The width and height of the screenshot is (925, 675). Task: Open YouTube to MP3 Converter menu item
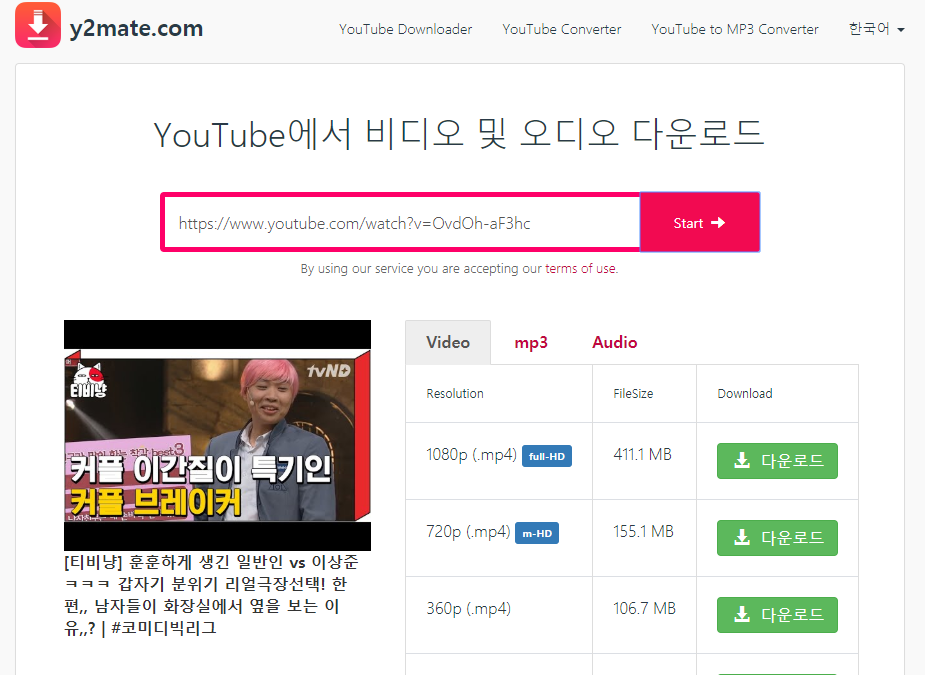(x=734, y=29)
